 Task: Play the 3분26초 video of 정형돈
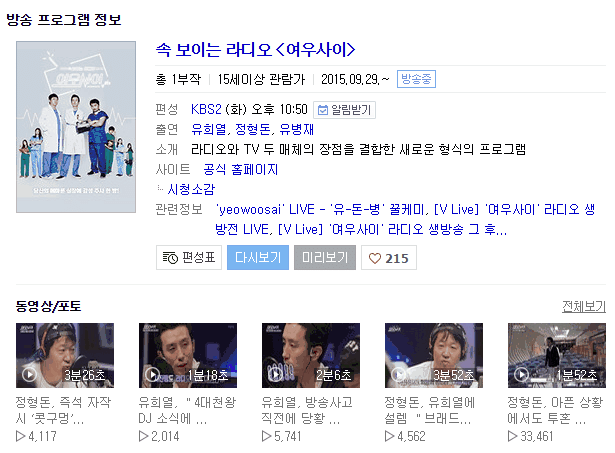pos(65,355)
